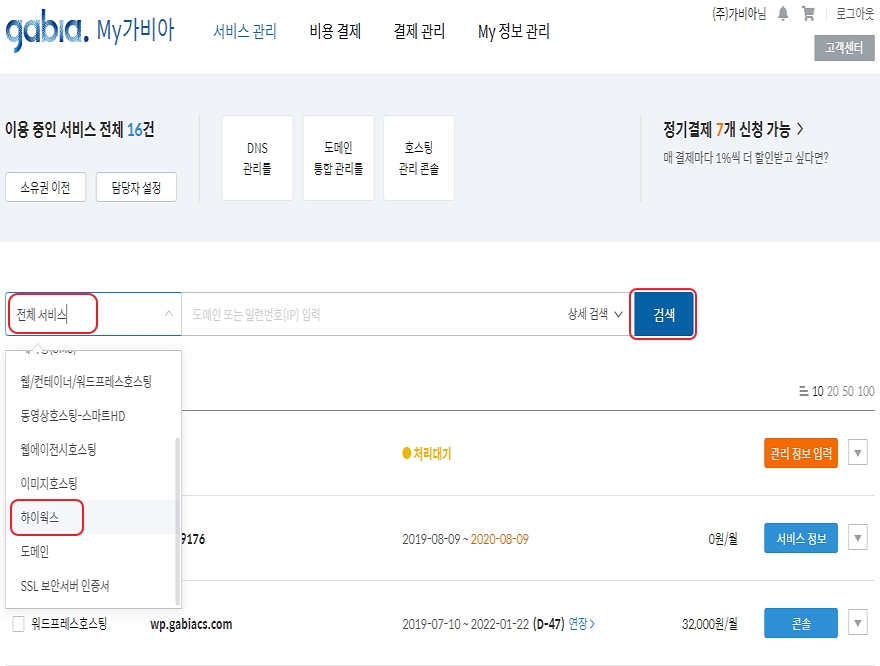Open dropdown arrow next to 관리 정보 입력
880x666 pixels.
(857, 453)
